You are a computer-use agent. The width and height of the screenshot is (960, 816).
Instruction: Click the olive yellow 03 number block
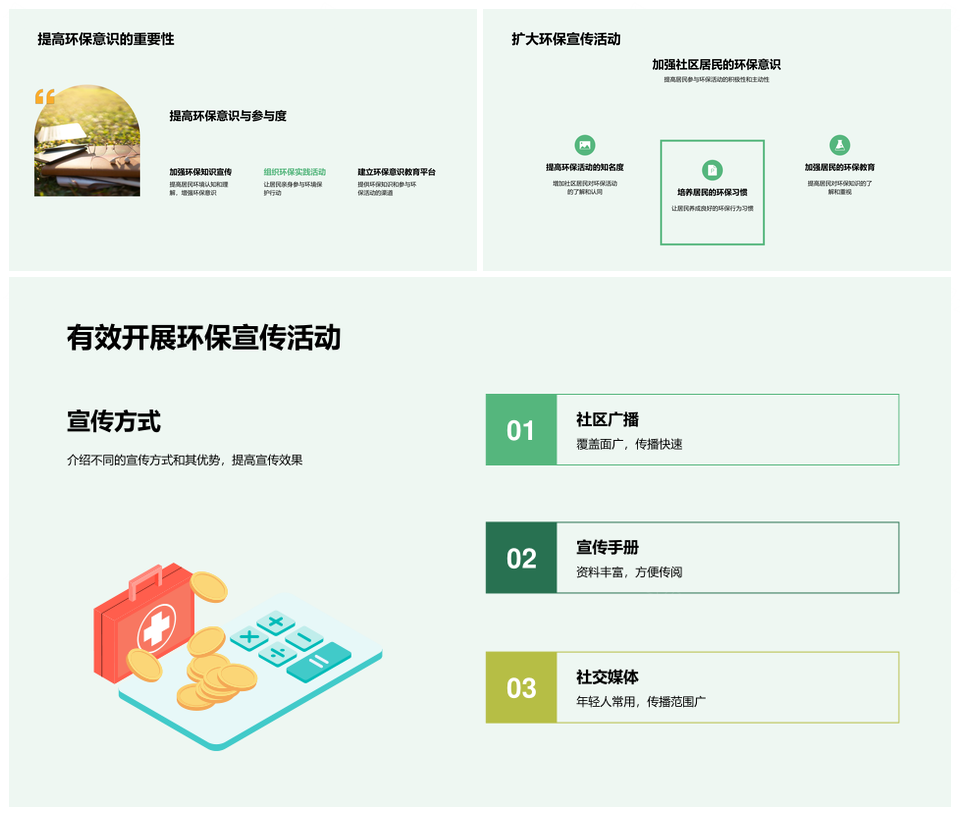click(521, 687)
